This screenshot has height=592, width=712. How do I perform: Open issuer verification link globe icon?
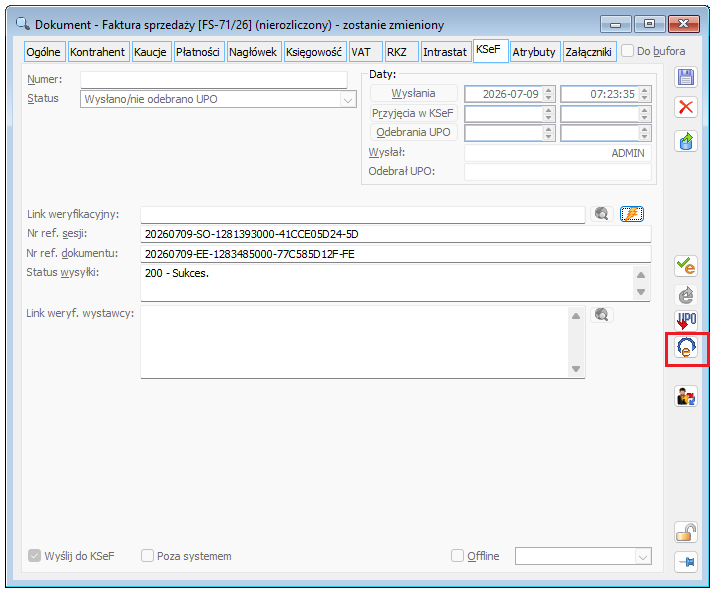602,314
